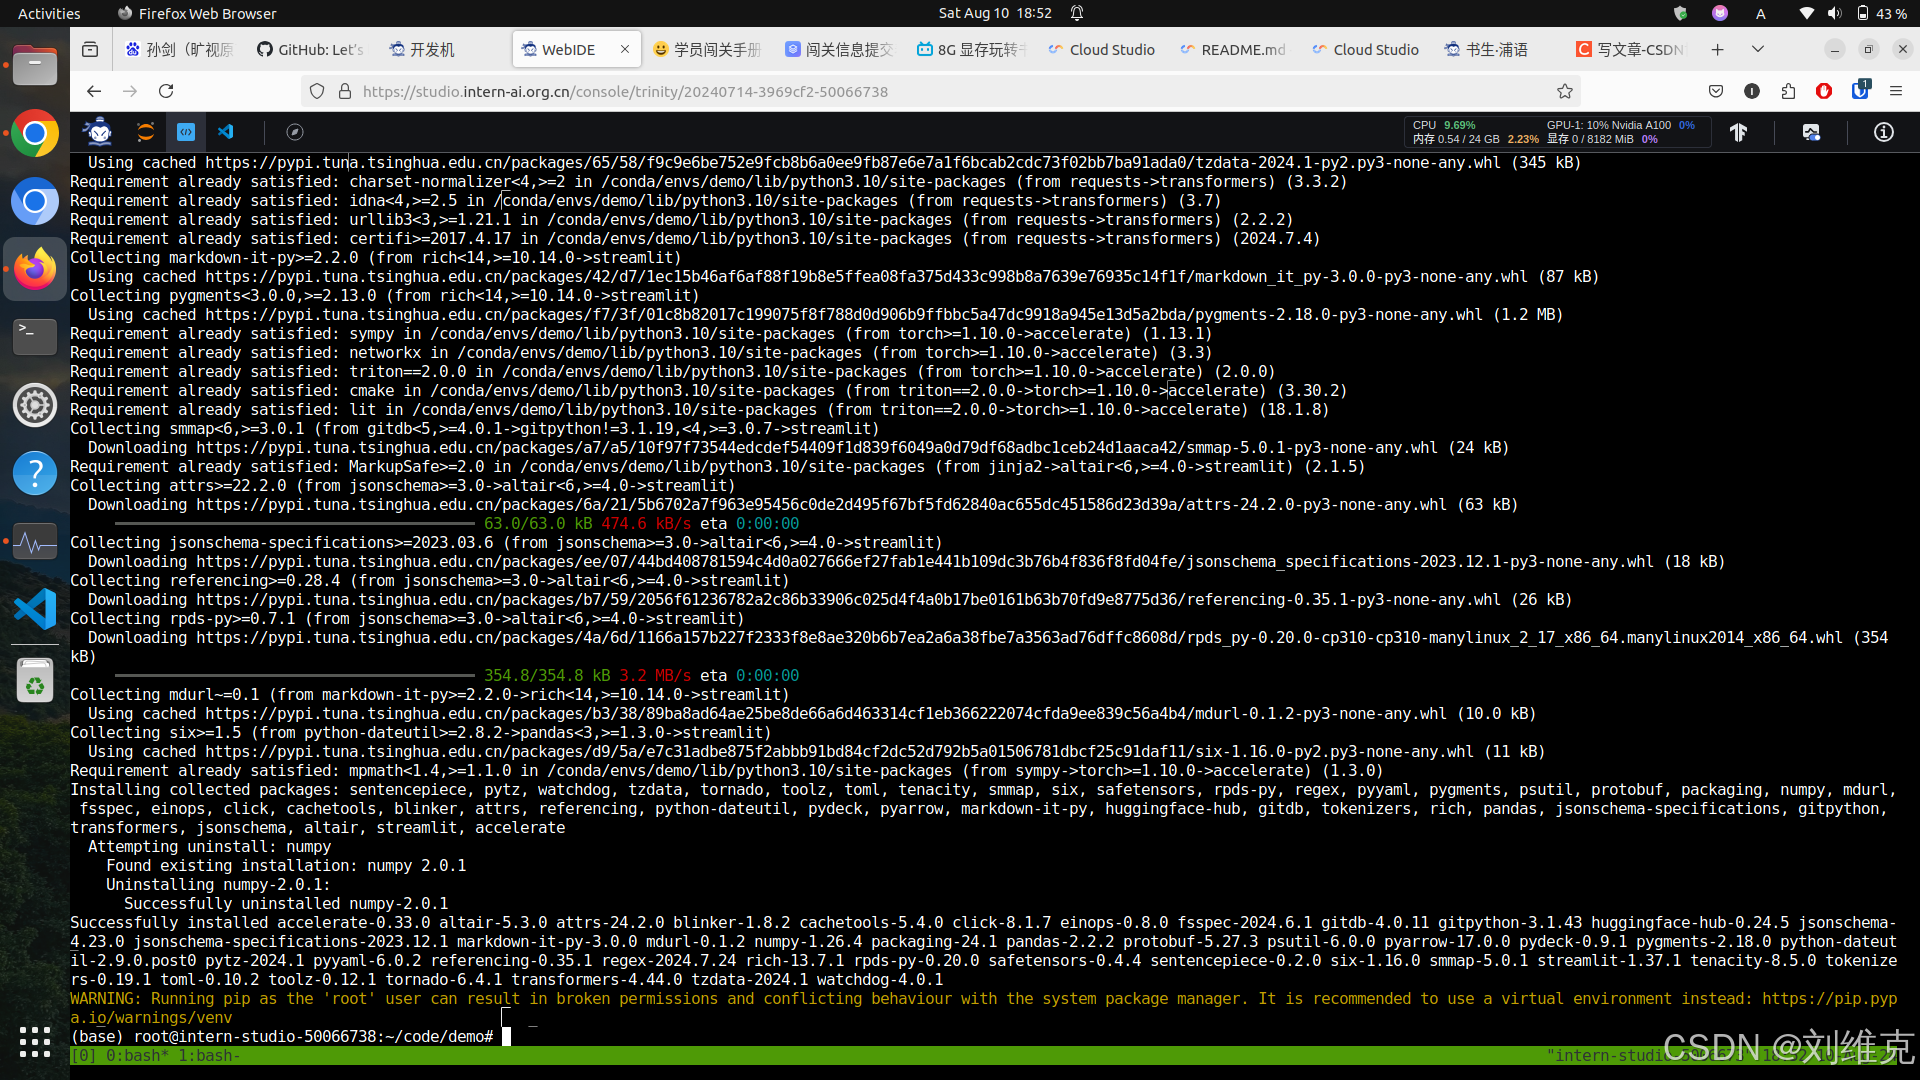Viewport: 1920px width, 1080px height.
Task: Open a new browser tab
Action: pyautogui.click(x=1717, y=49)
